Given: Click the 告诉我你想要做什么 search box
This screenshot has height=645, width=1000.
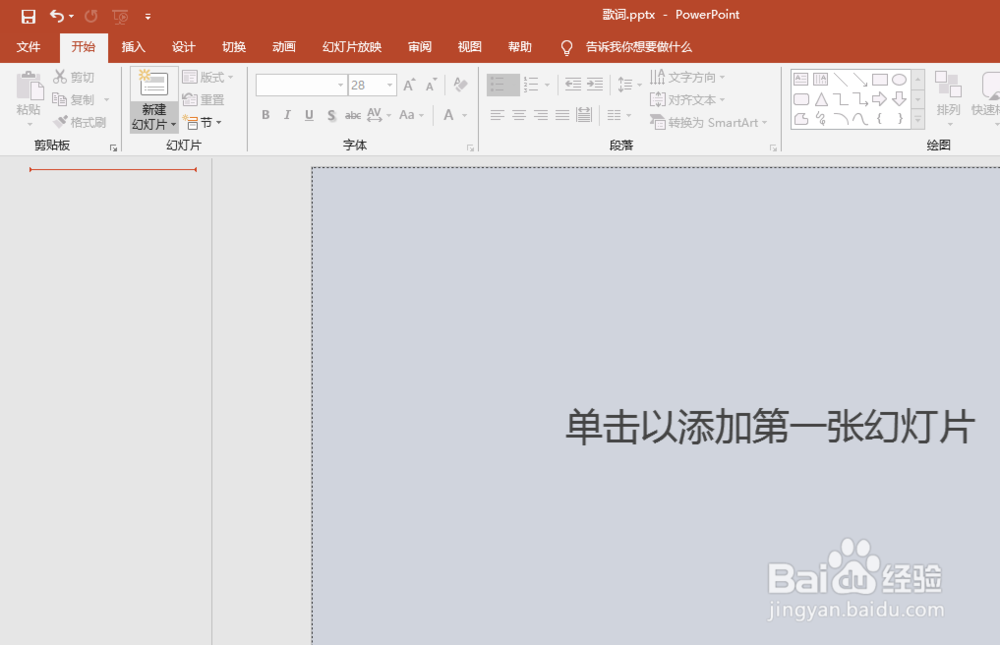Looking at the screenshot, I should click(638, 47).
